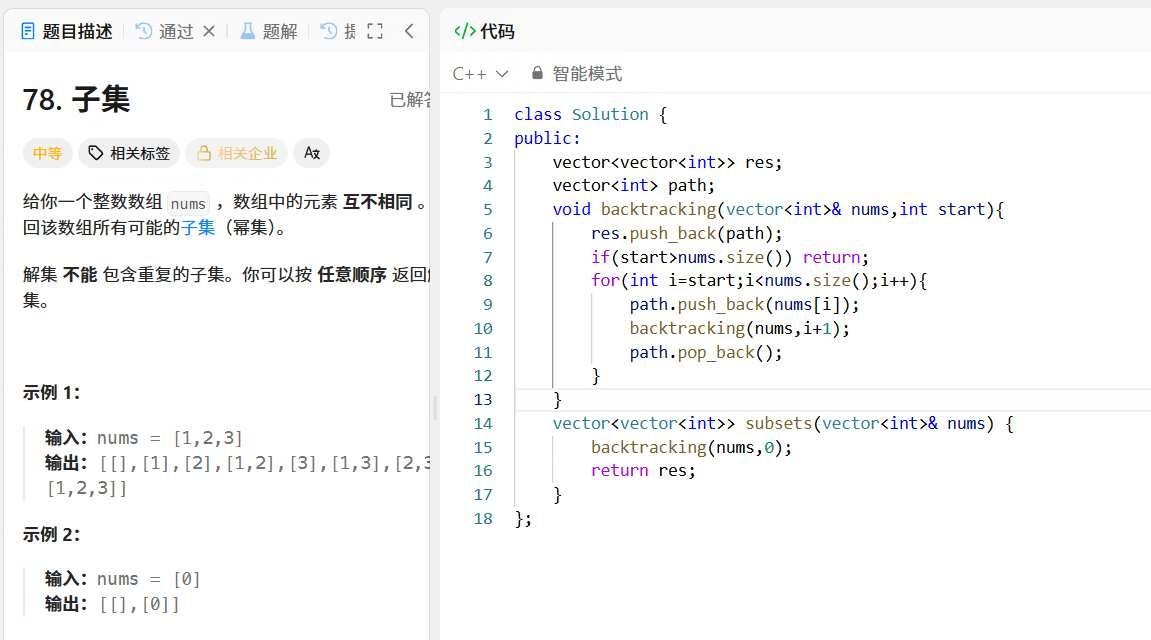1151x640 pixels.
Task: Click the 中等 difficulty tag
Action: click(47, 153)
